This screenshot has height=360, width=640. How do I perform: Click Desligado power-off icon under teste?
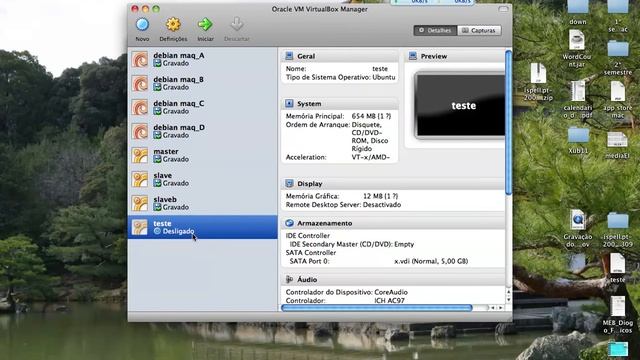pyautogui.click(x=157, y=231)
